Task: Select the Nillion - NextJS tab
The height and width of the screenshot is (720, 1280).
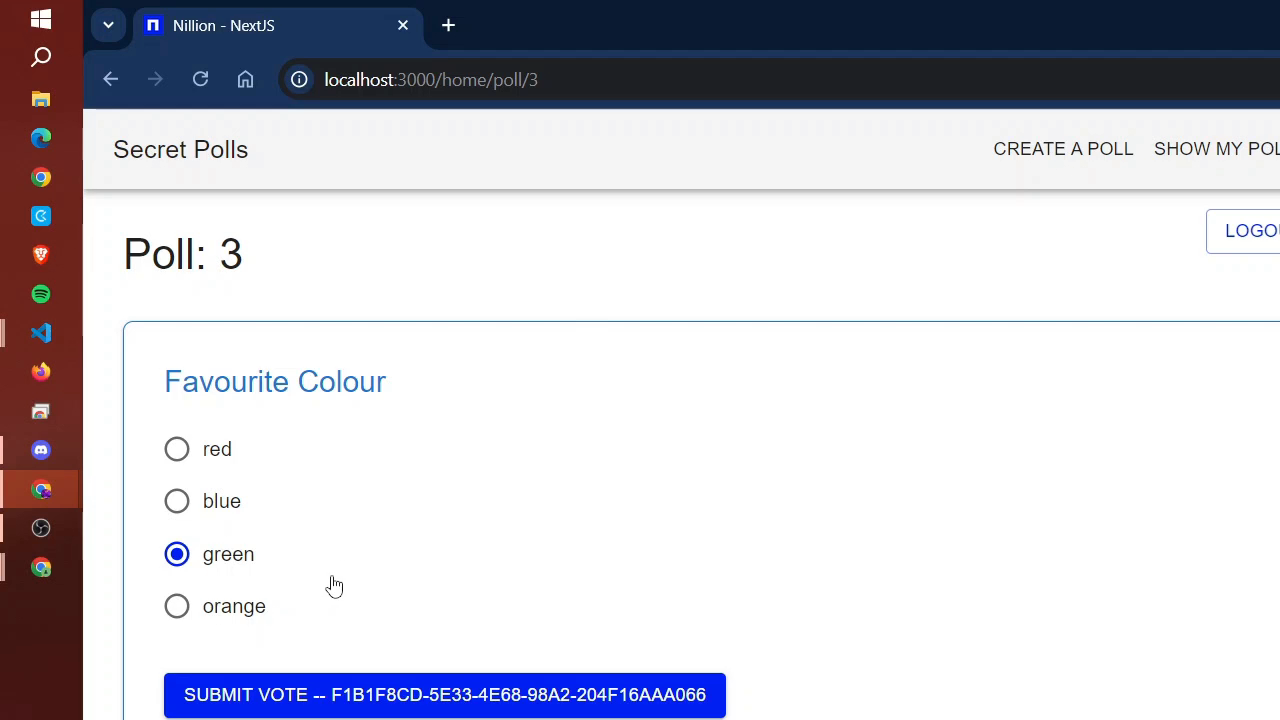Action: (x=278, y=25)
